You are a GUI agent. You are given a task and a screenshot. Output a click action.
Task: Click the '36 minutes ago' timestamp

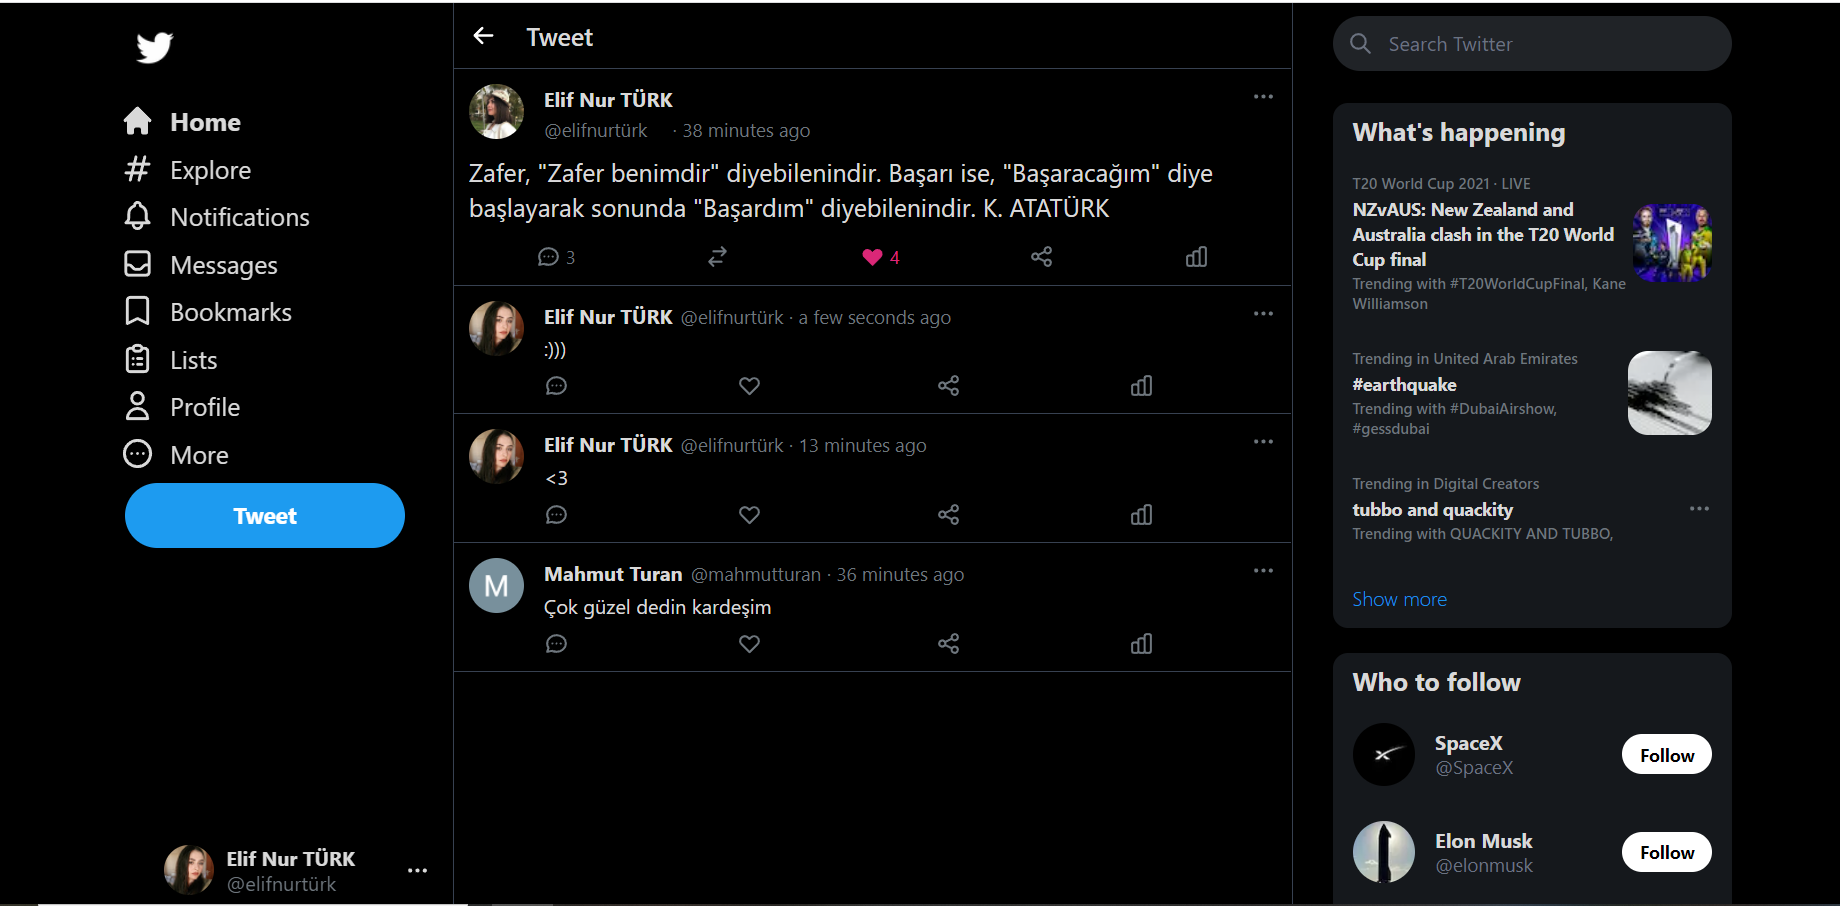900,575
